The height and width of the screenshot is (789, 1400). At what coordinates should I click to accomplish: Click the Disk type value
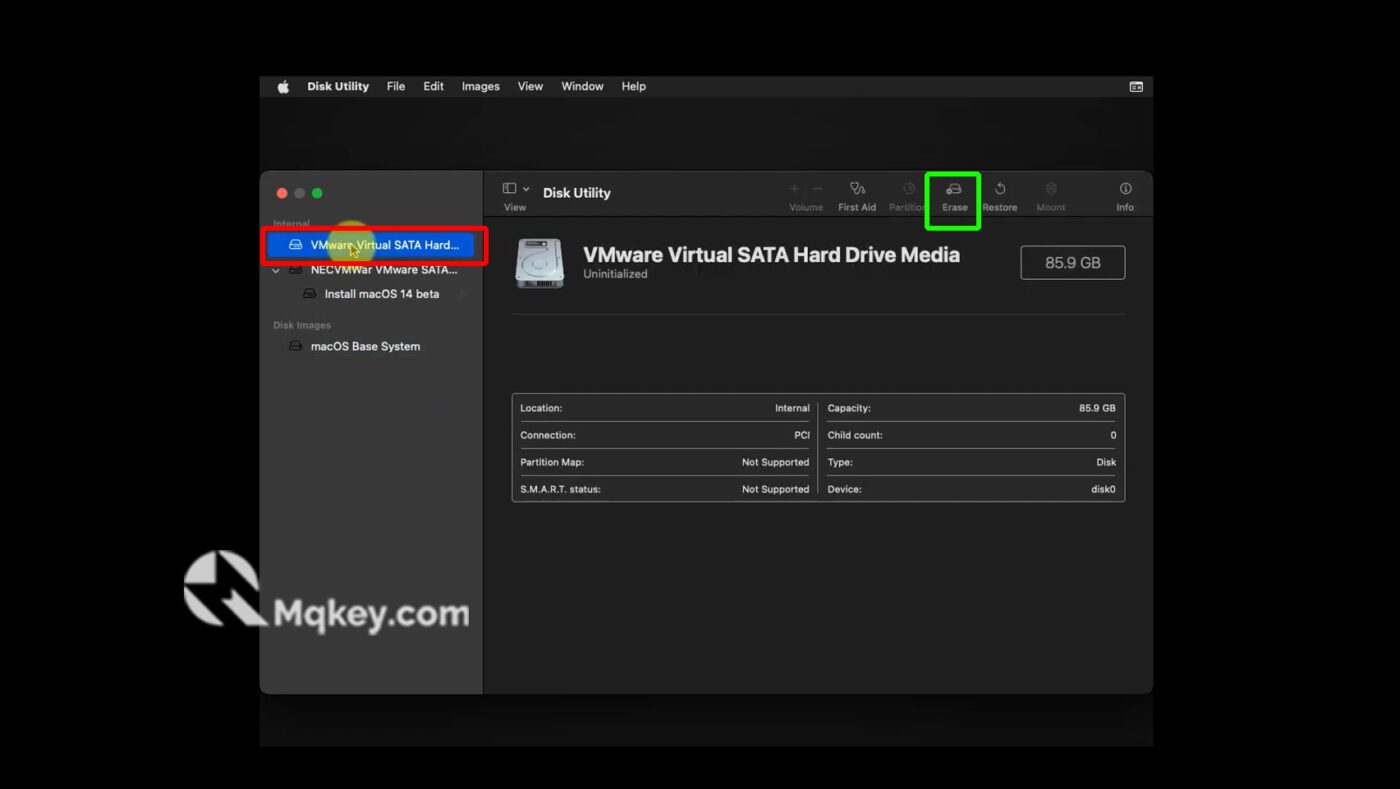[1106, 463]
